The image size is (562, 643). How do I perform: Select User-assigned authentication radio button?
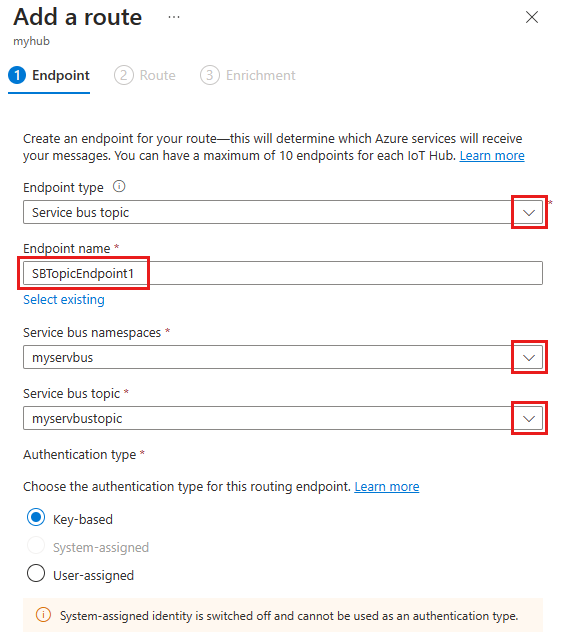pyautogui.click(x=36, y=573)
